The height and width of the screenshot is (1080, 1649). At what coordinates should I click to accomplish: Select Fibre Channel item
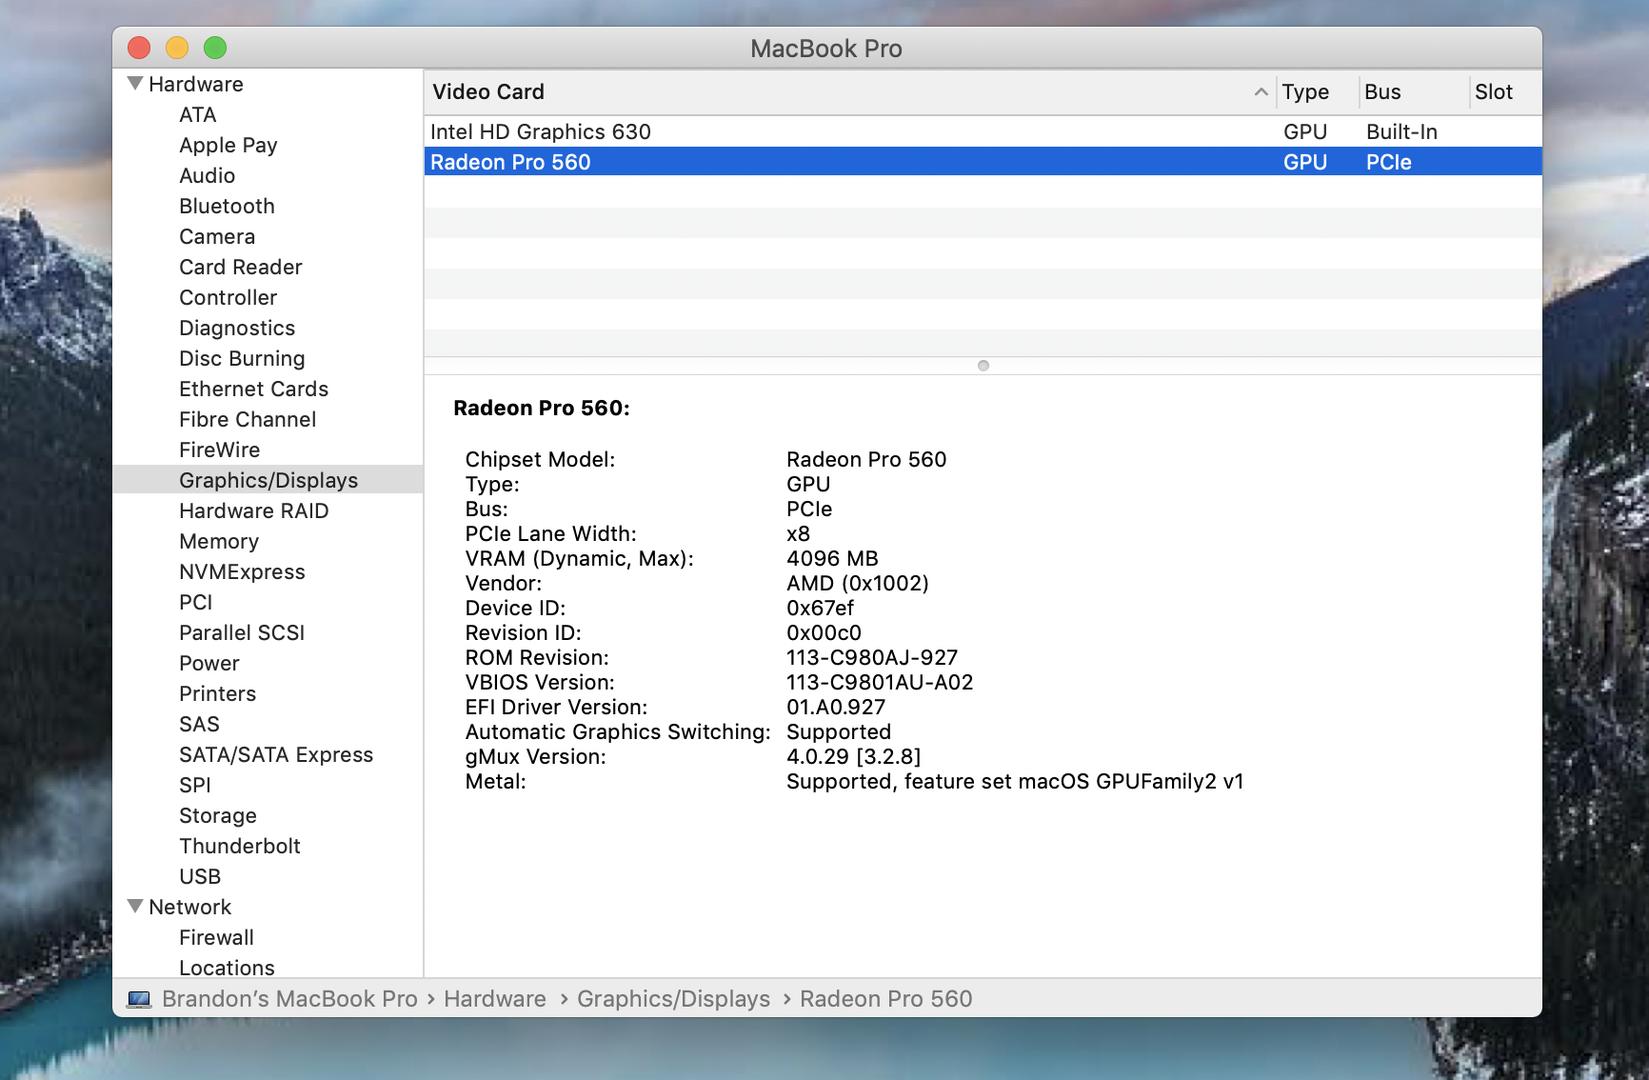[247, 420]
